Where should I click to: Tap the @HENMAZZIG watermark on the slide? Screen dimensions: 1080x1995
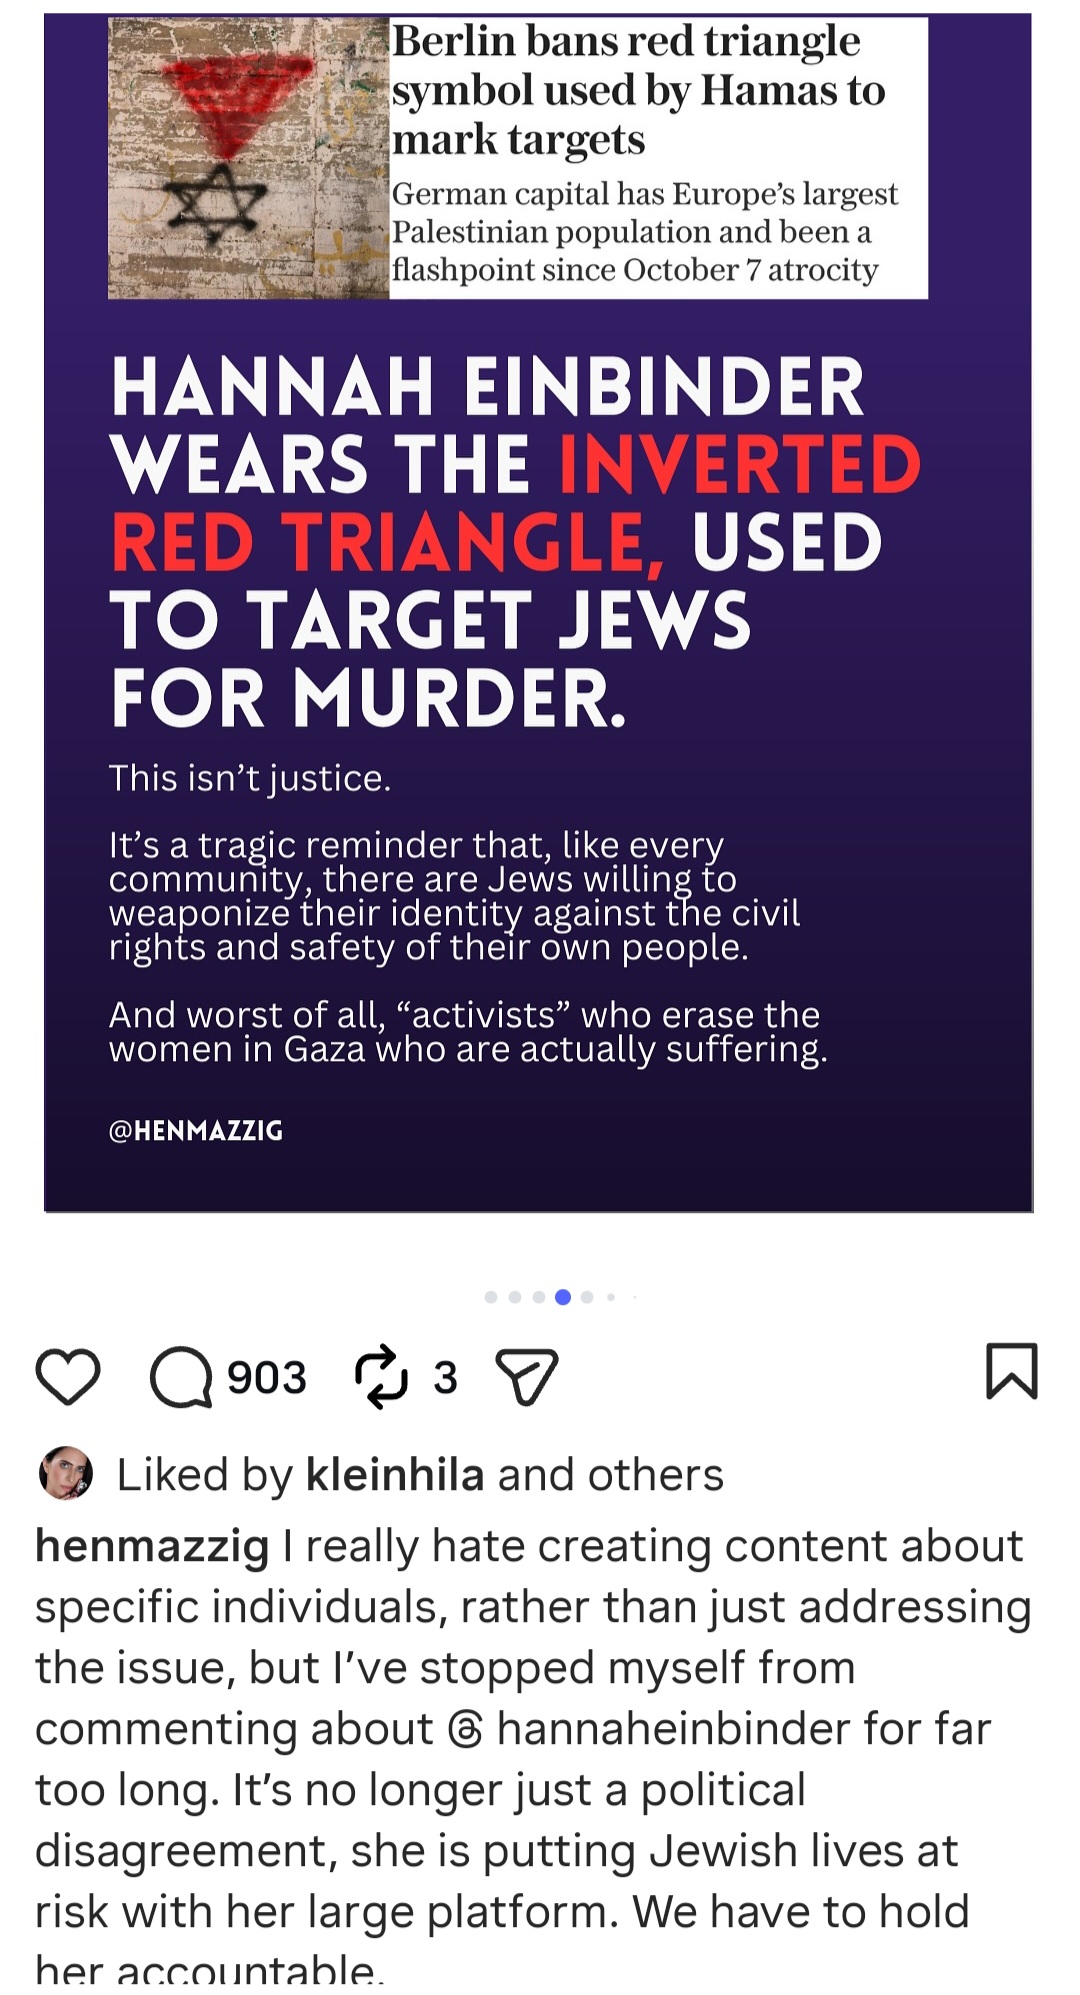(196, 1130)
